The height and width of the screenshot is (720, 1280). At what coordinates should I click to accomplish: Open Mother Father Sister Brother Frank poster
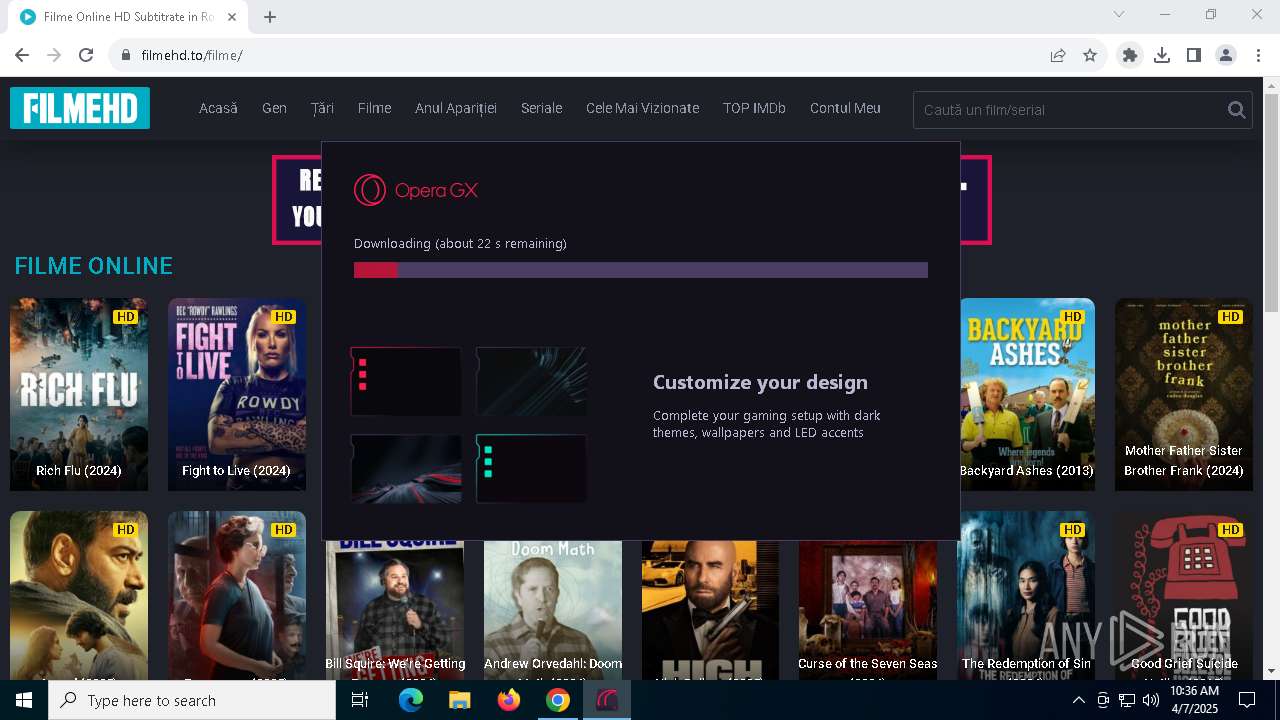[1184, 394]
